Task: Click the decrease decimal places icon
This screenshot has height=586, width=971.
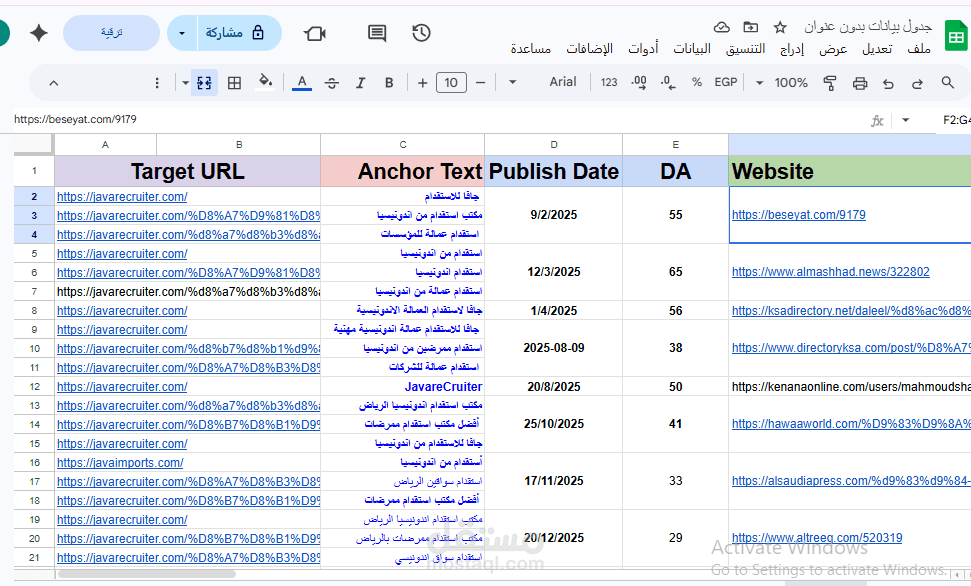Action: click(668, 82)
